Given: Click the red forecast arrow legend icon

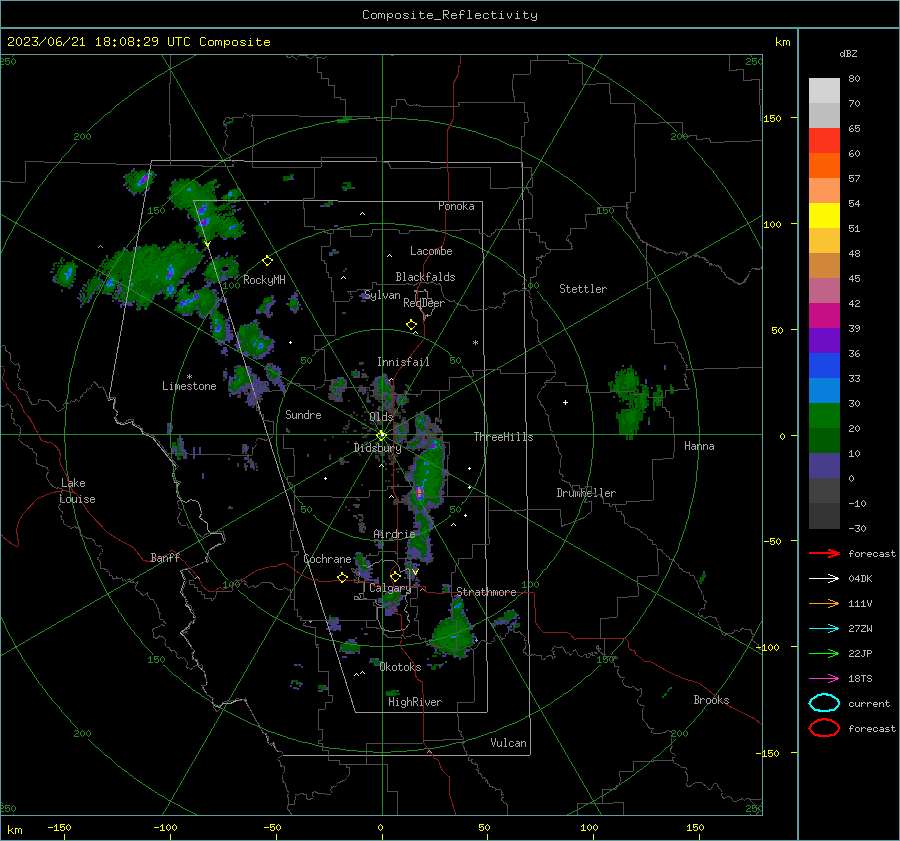Looking at the screenshot, I should [x=824, y=553].
